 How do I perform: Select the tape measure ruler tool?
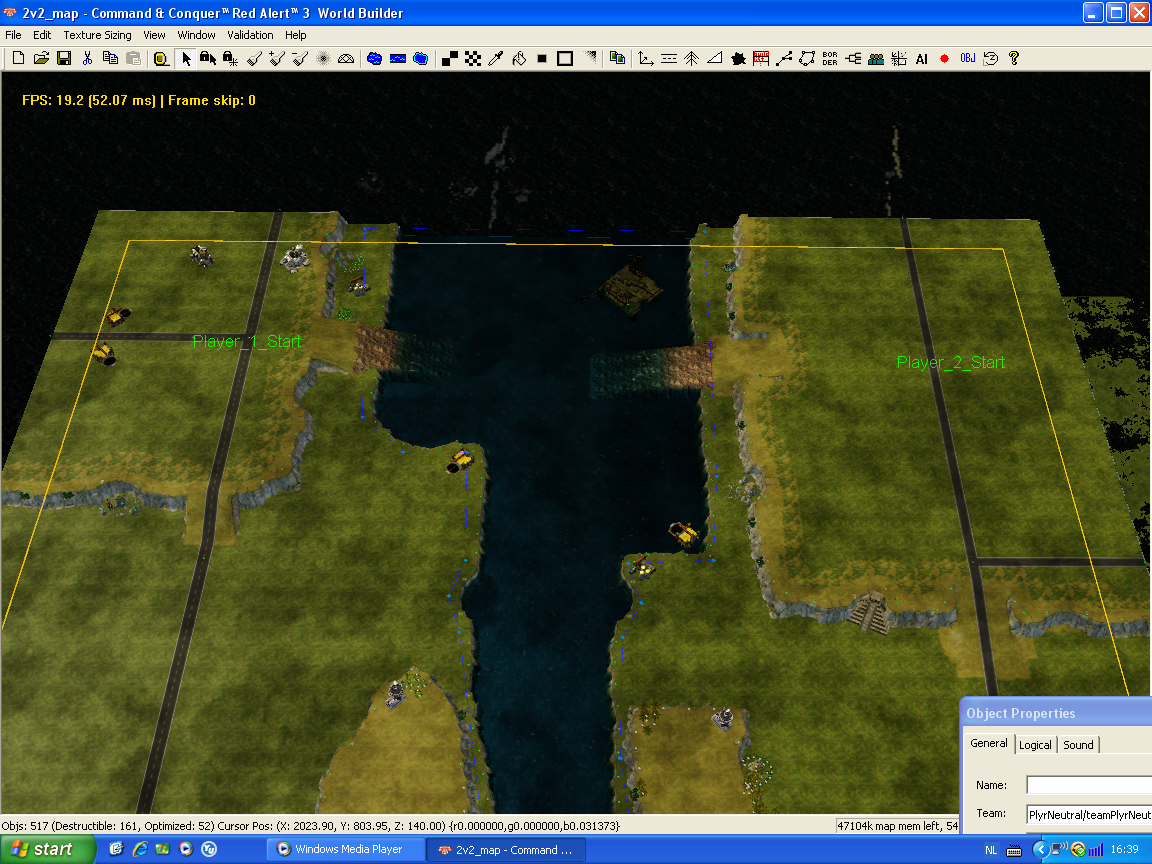click(x=161, y=58)
